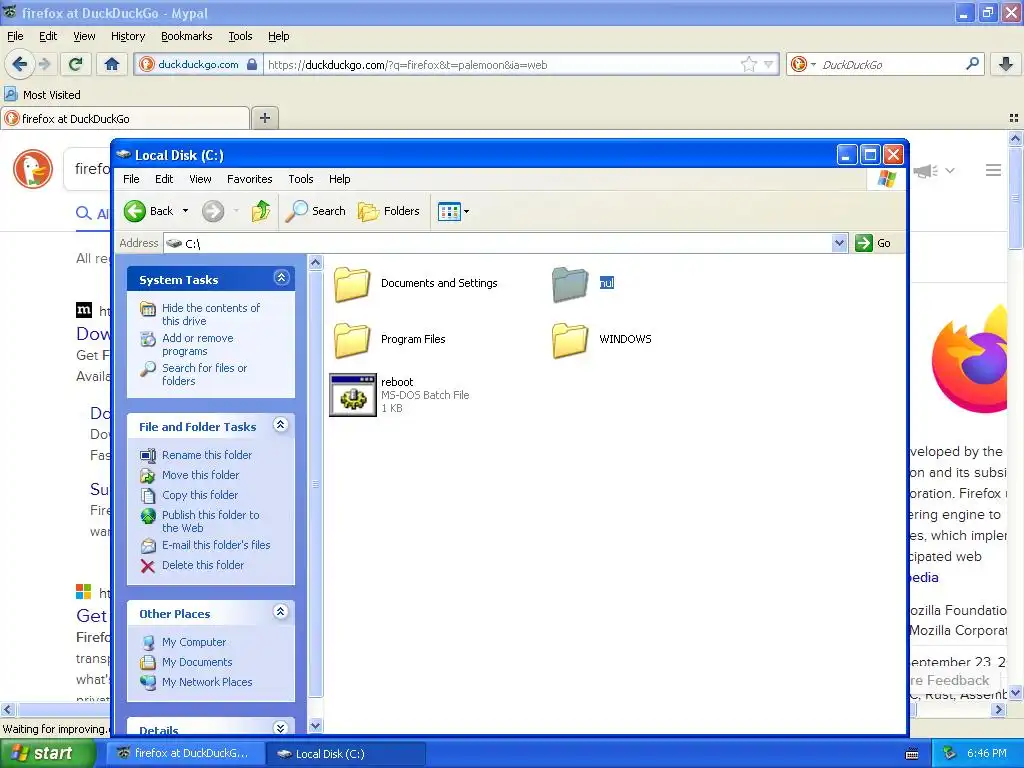Open Explorer Favorites menu
The height and width of the screenshot is (768, 1024).
[249, 179]
